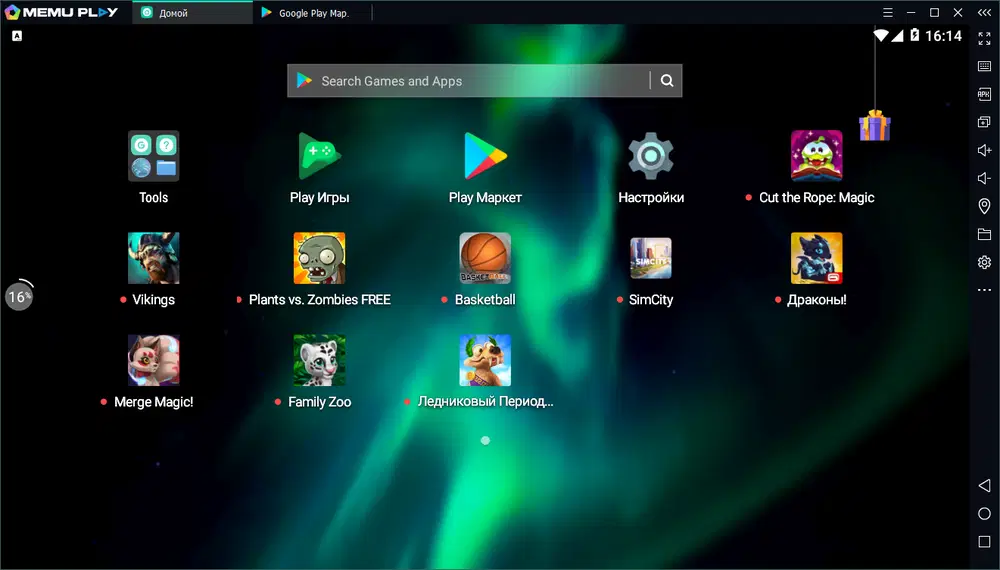Click the MEMU PLAY logo
Screen dimensions: 1000x570
pos(61,12)
